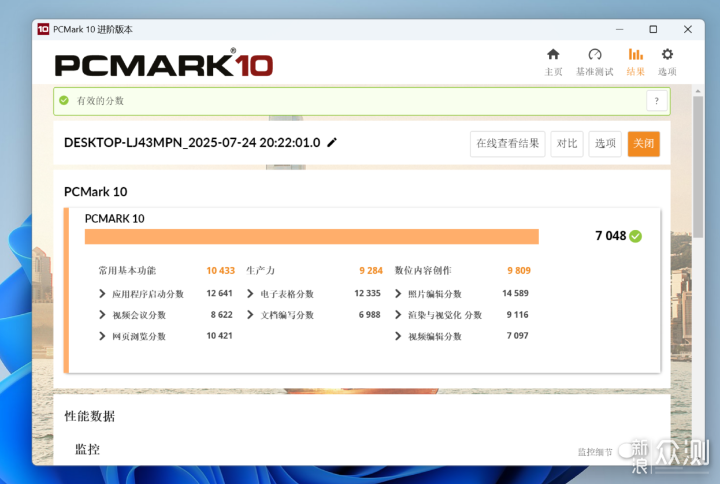Open the 主页 home tab
This screenshot has width=720, height=484.
[553, 62]
